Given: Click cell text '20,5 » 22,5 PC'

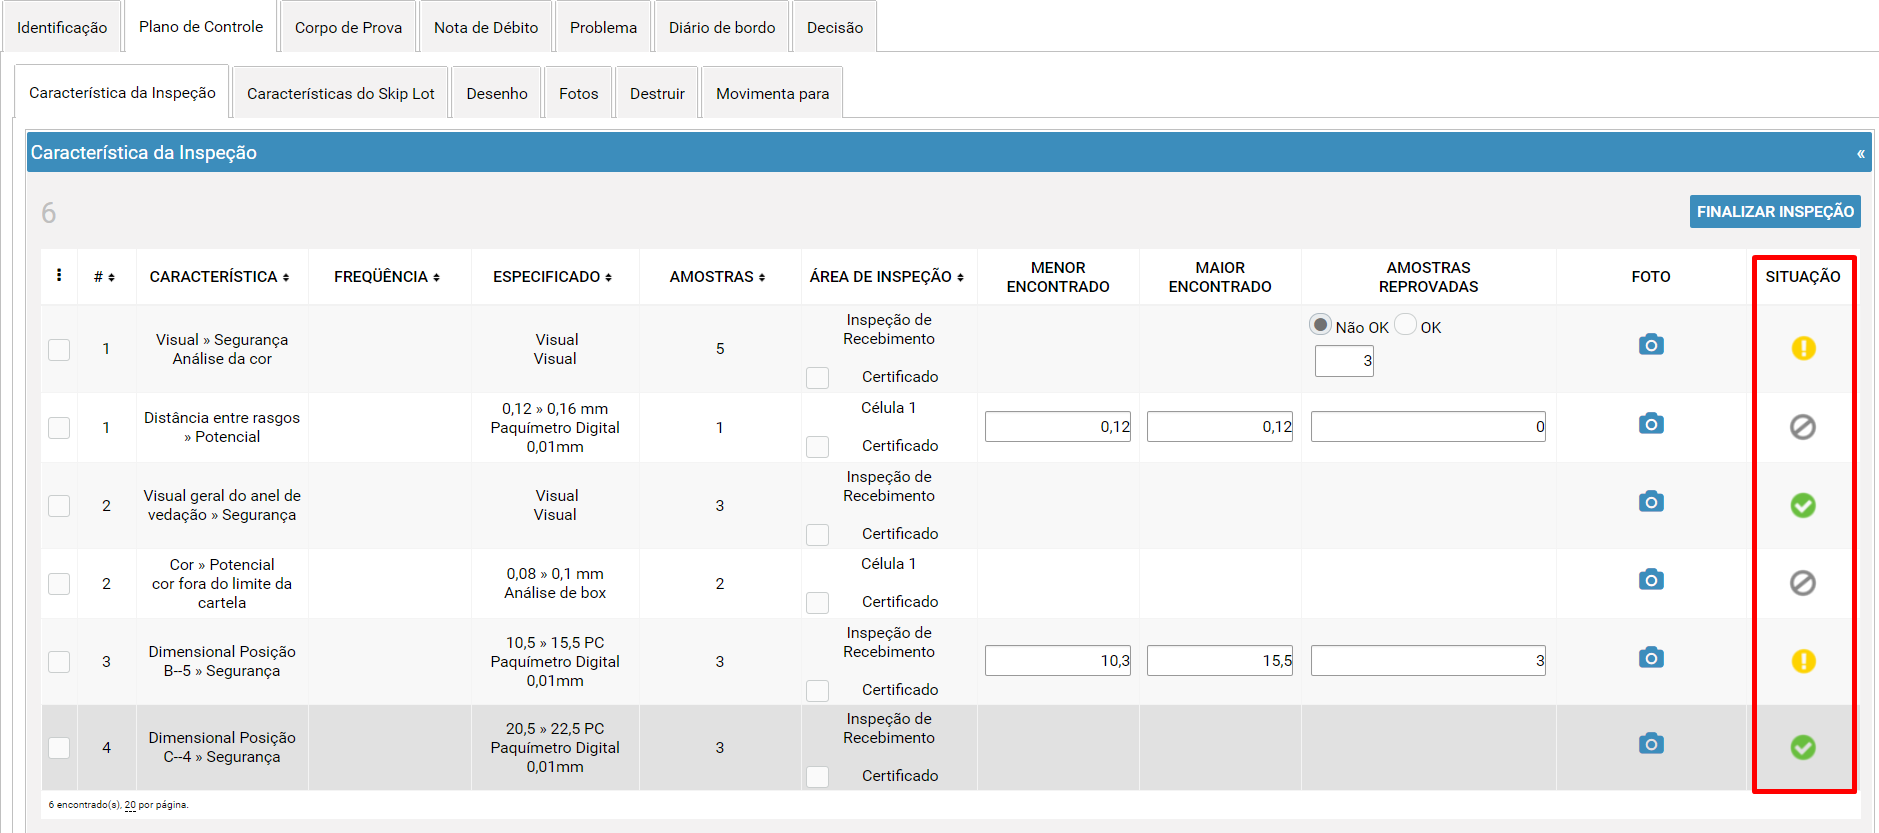Looking at the screenshot, I should 555,729.
